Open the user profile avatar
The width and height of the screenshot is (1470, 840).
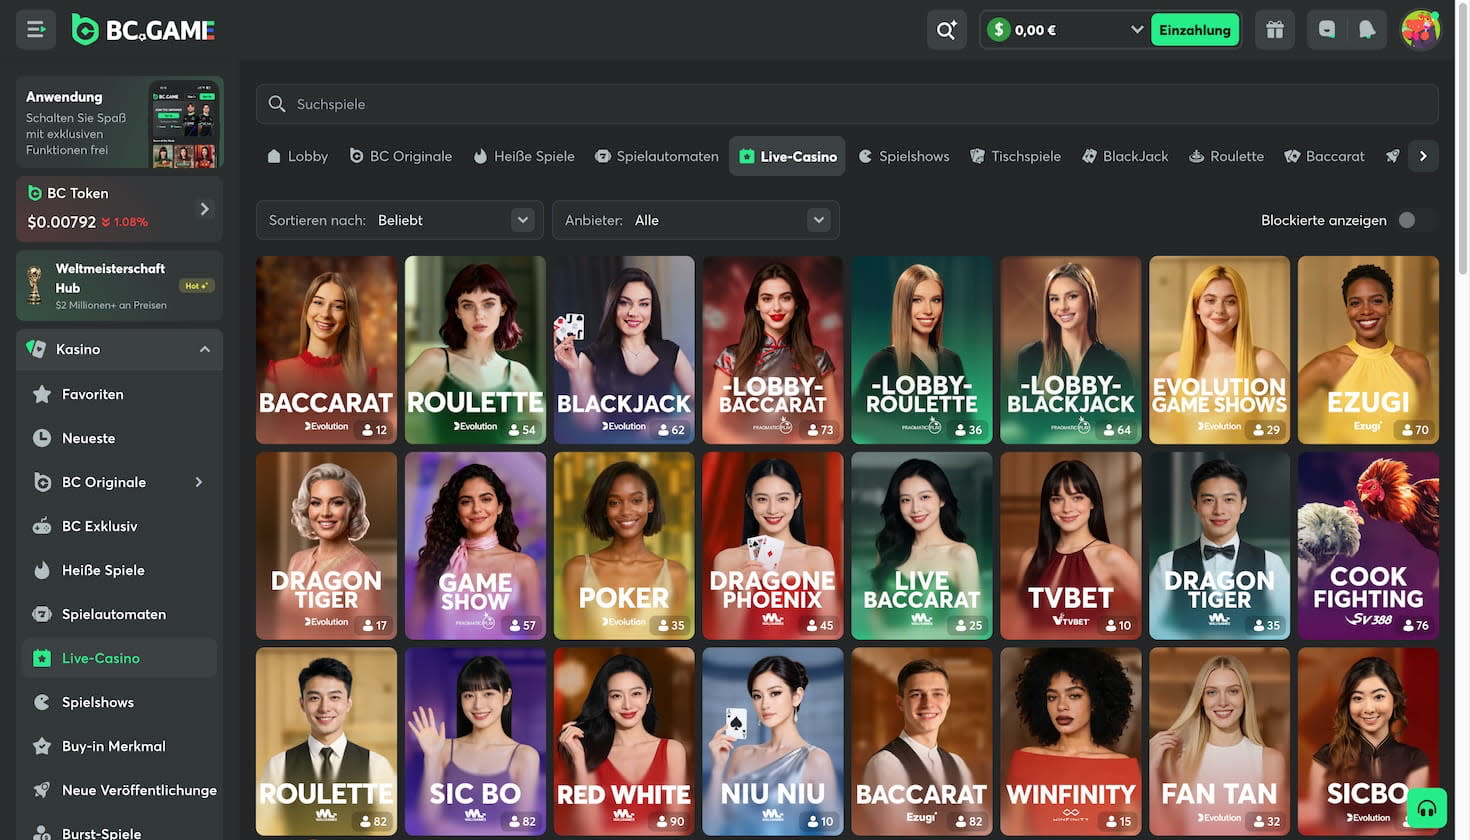pos(1420,30)
